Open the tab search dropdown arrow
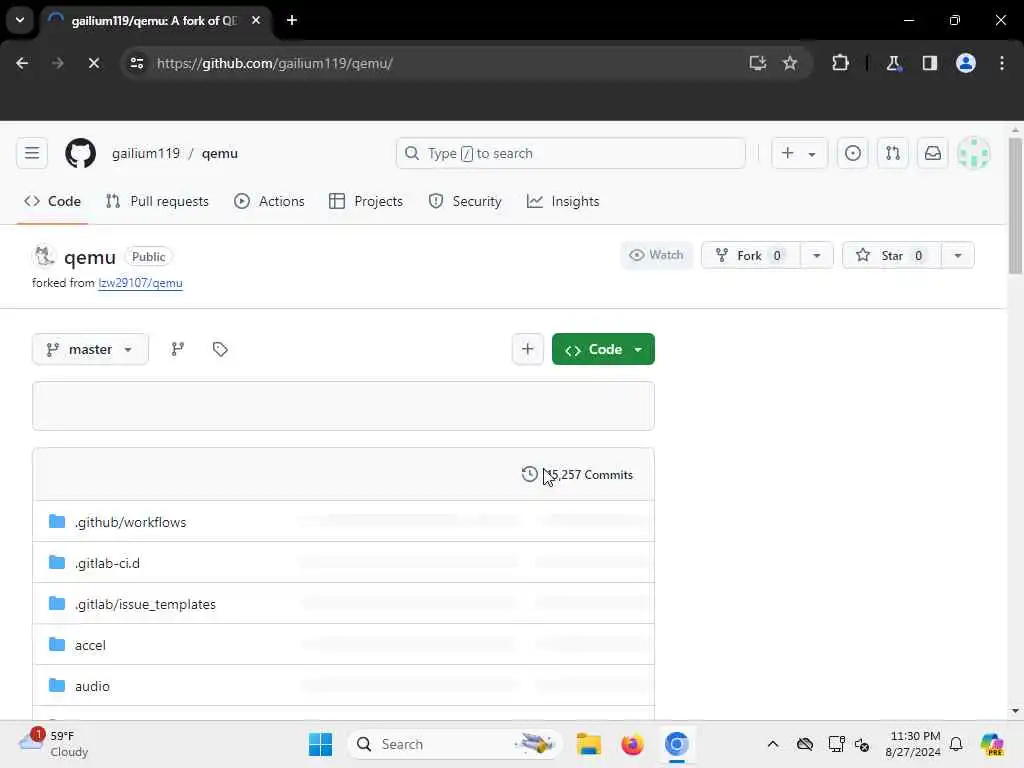 pos(20,20)
